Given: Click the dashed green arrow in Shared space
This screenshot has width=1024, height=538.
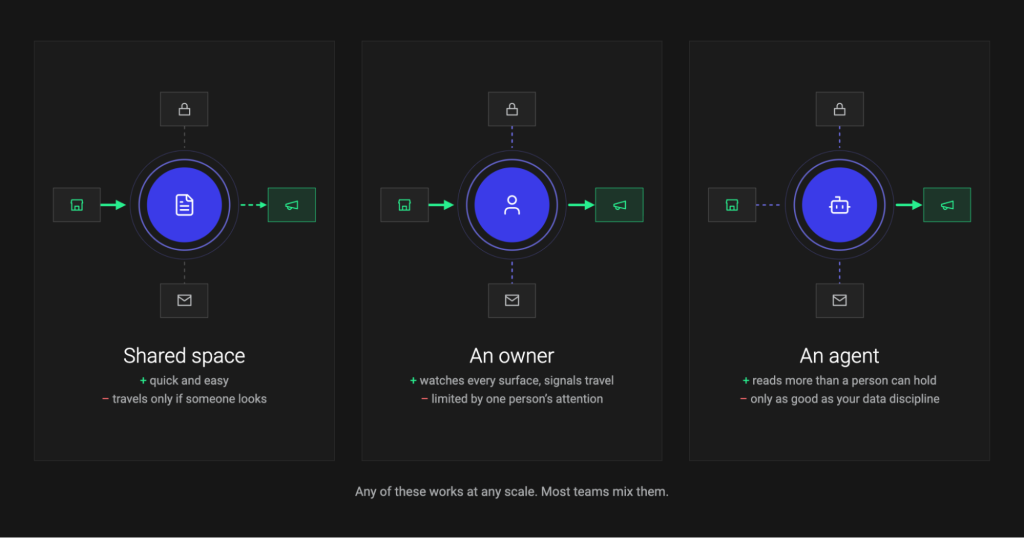Looking at the screenshot, I should pos(253,205).
